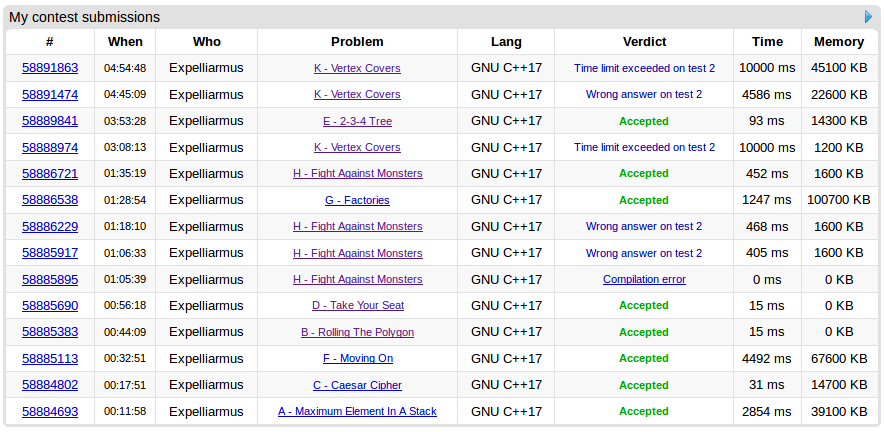This screenshot has width=885, height=432.
Task: Click the Verdict column header
Action: [x=644, y=42]
